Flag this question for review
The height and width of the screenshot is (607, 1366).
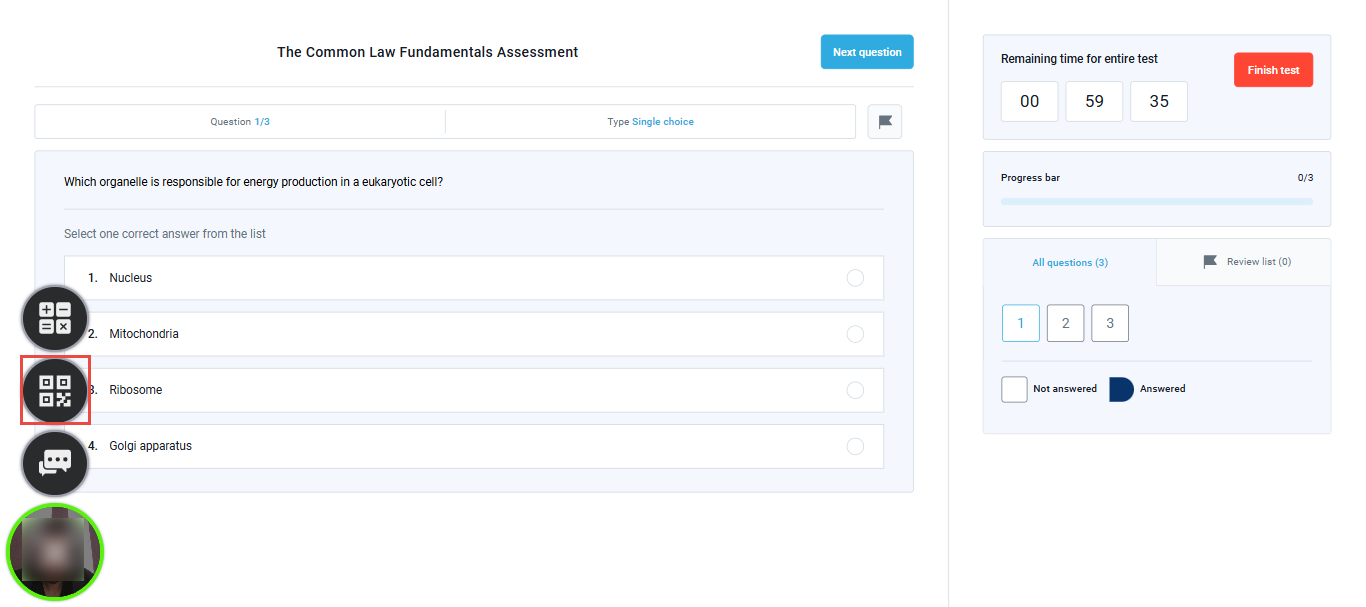click(885, 122)
